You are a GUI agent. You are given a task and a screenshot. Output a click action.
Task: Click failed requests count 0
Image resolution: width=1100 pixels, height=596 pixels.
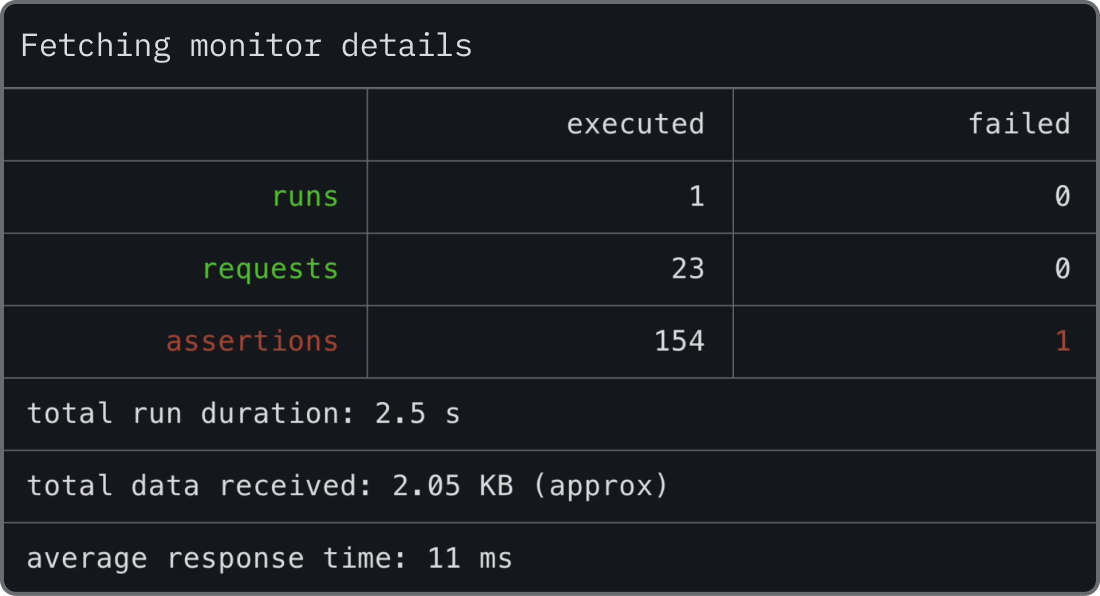pos(1062,269)
